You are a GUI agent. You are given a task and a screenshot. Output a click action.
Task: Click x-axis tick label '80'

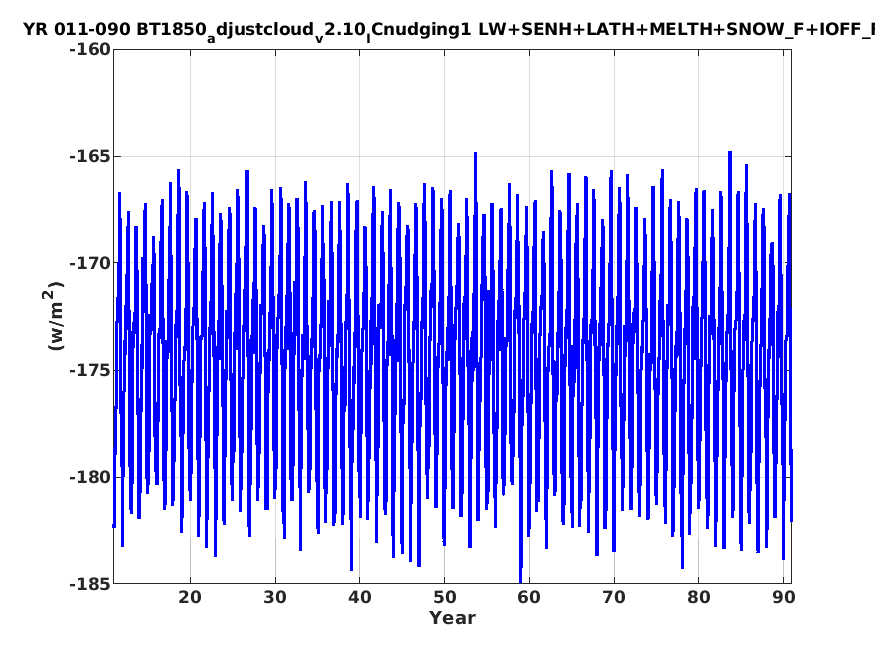[699, 597]
